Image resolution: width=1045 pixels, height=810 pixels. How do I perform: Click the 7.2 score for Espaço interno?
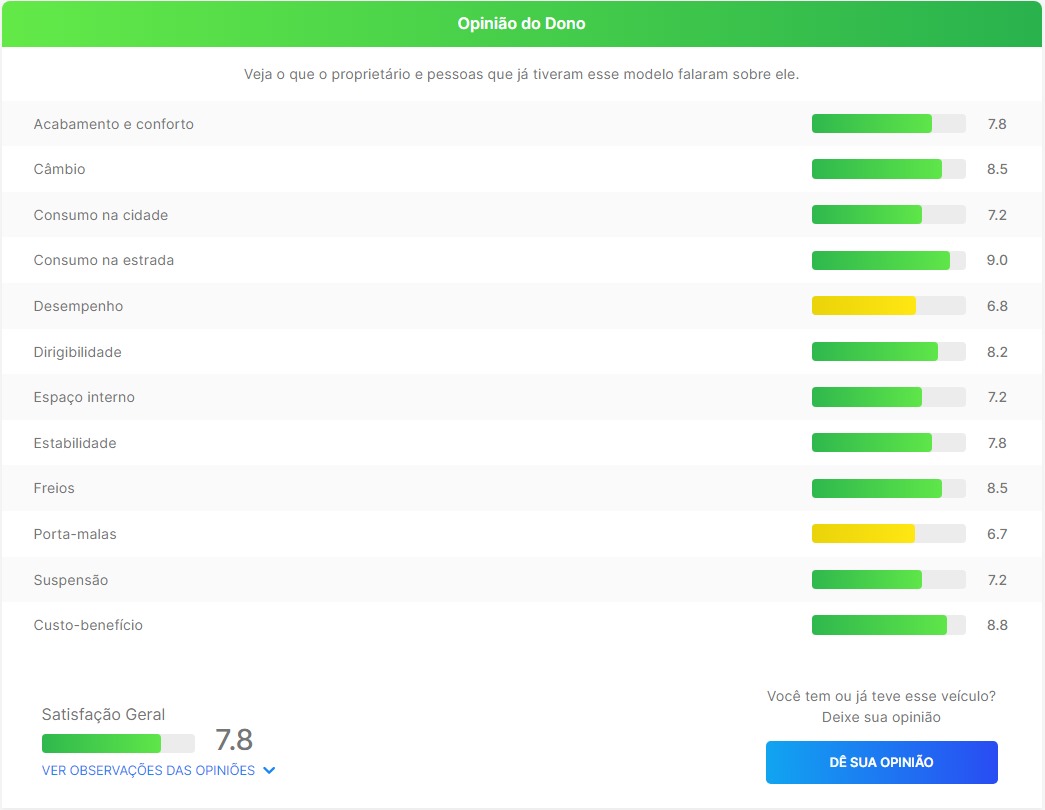[997, 397]
